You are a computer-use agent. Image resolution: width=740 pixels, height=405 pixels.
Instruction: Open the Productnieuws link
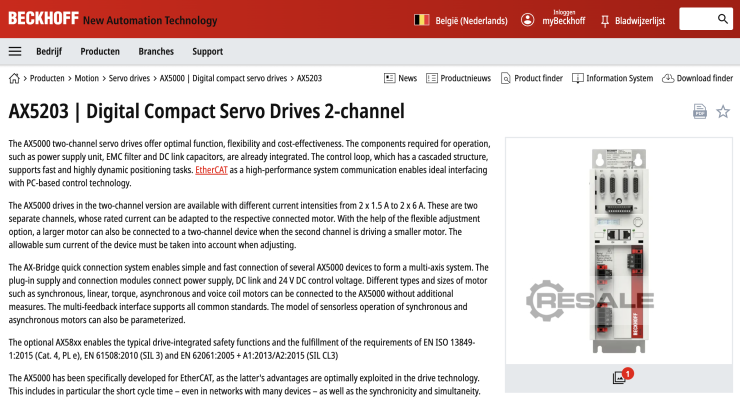465,78
